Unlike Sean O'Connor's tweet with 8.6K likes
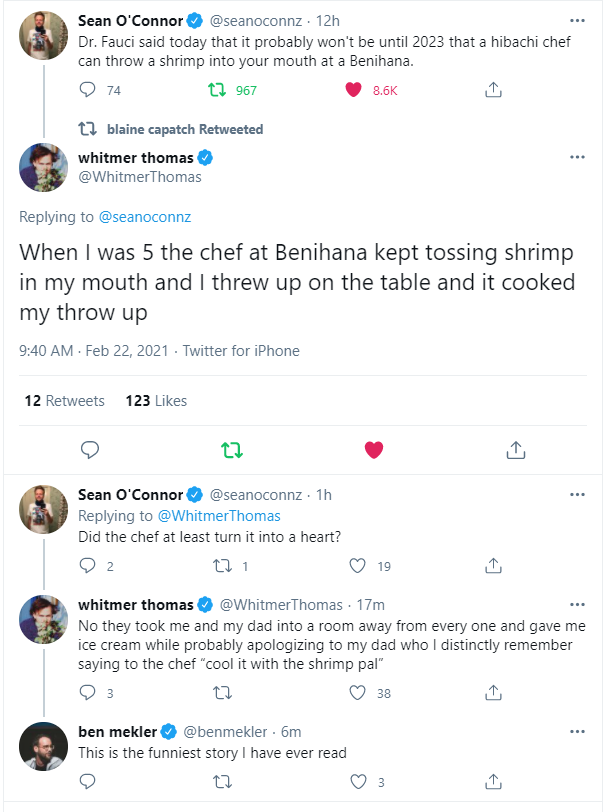Image resolution: width=616 pixels, height=812 pixels. tap(353, 90)
